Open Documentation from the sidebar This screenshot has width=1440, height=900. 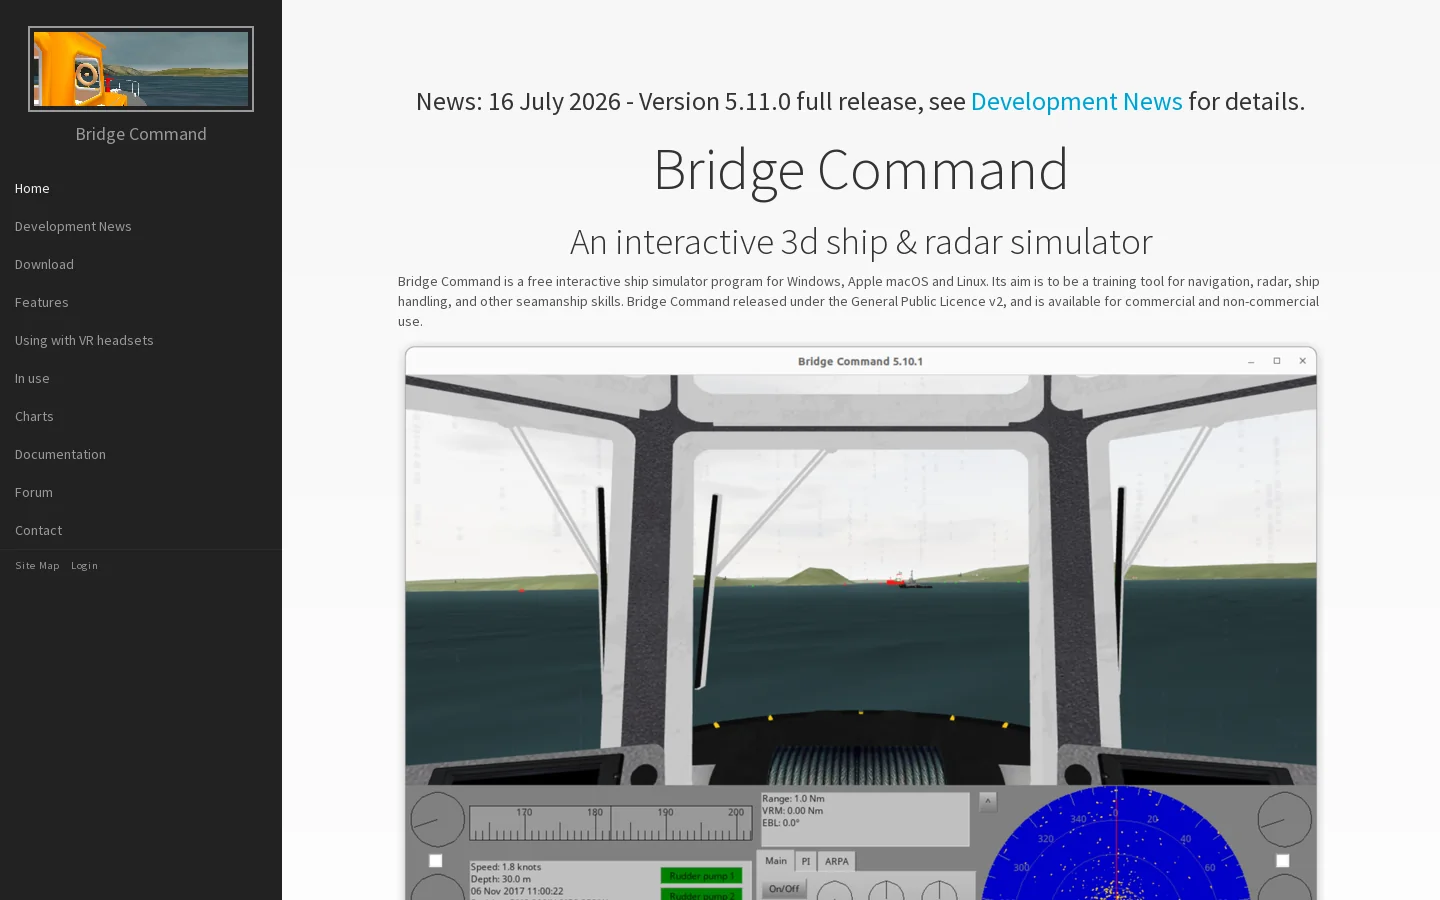pyautogui.click(x=60, y=454)
